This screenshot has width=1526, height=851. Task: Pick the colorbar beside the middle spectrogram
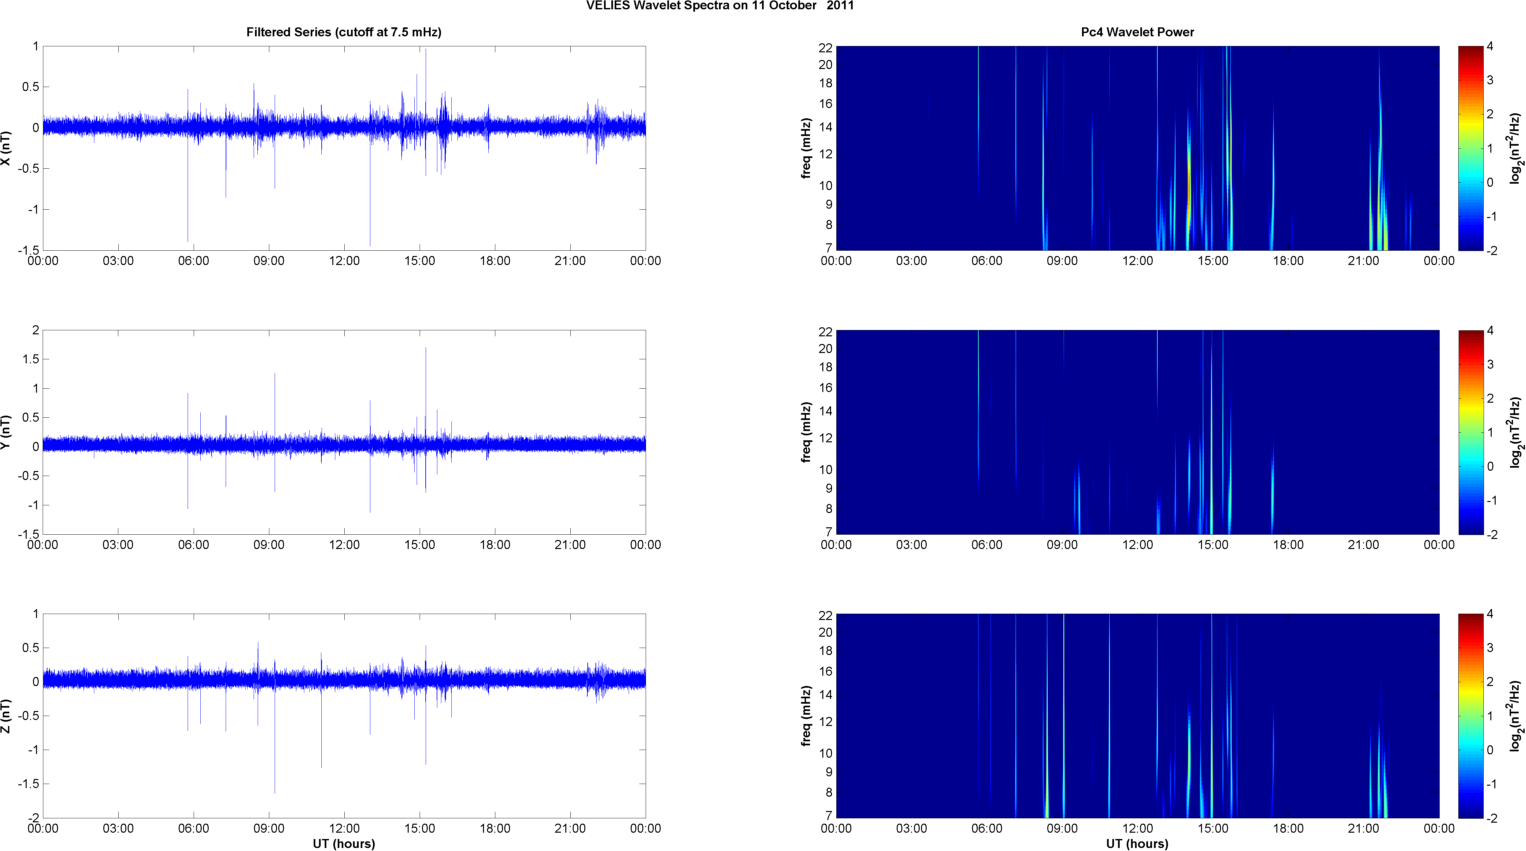click(x=1470, y=432)
